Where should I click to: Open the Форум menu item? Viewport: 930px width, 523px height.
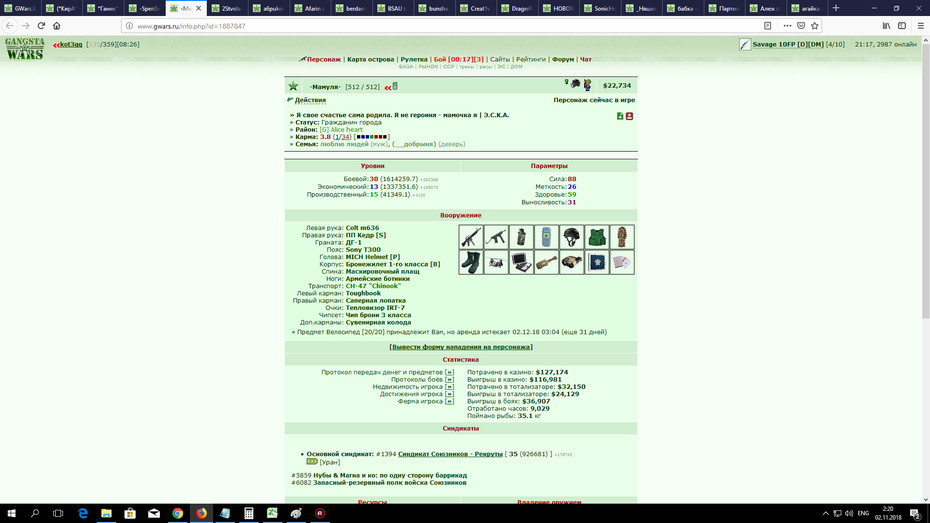[x=563, y=59]
